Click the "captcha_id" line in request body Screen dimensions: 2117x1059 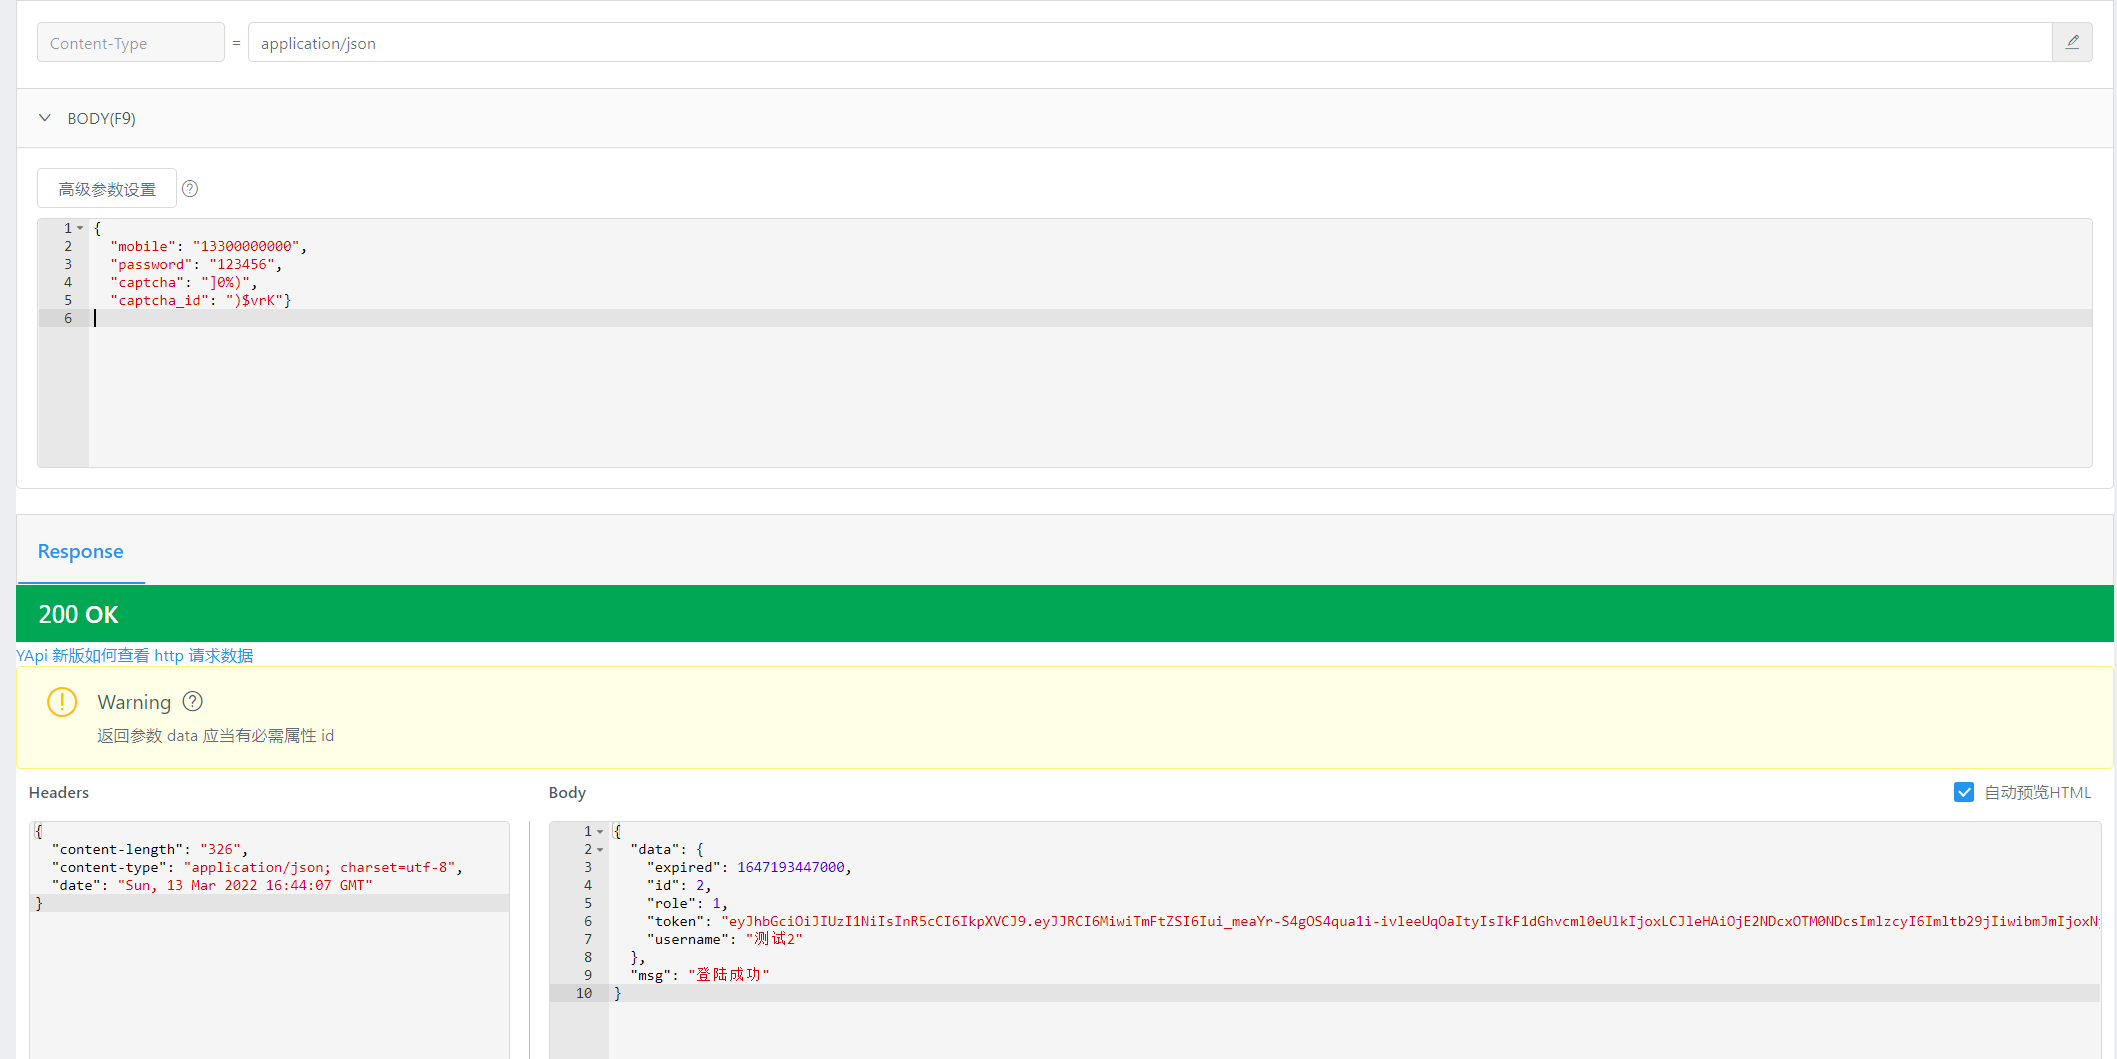(200, 300)
